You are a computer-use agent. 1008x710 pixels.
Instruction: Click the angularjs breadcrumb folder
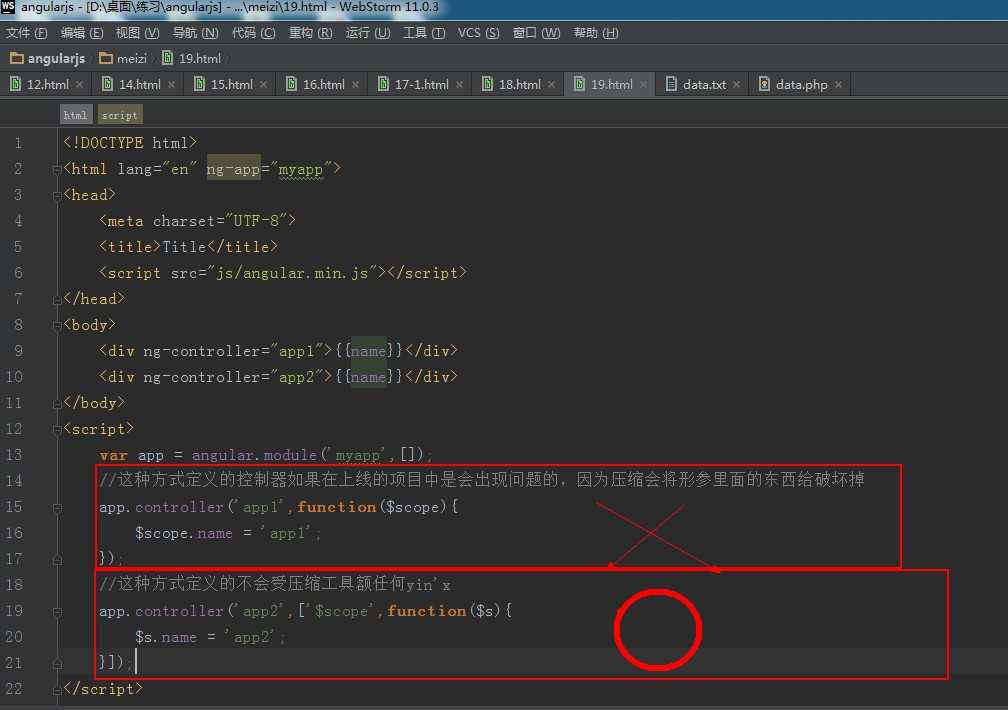[48, 59]
